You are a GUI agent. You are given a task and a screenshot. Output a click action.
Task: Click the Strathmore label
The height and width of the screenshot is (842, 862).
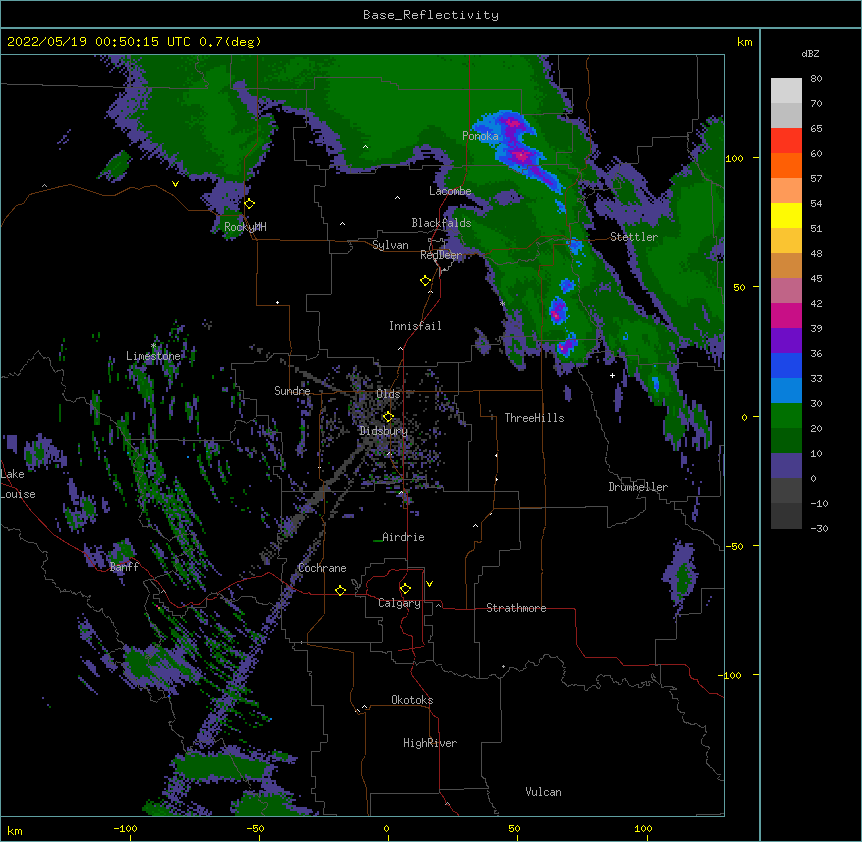click(516, 608)
